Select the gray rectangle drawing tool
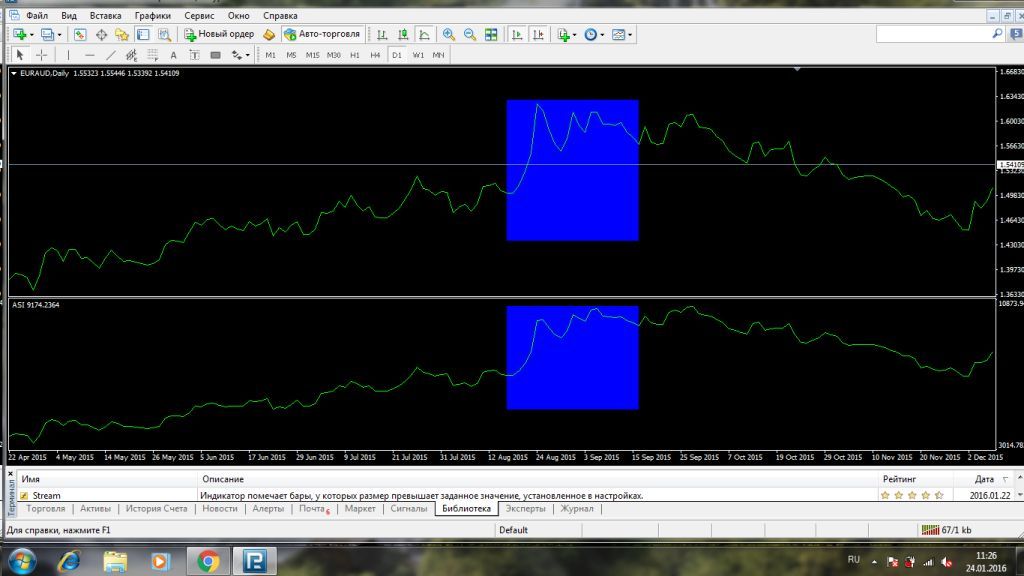 216,55
